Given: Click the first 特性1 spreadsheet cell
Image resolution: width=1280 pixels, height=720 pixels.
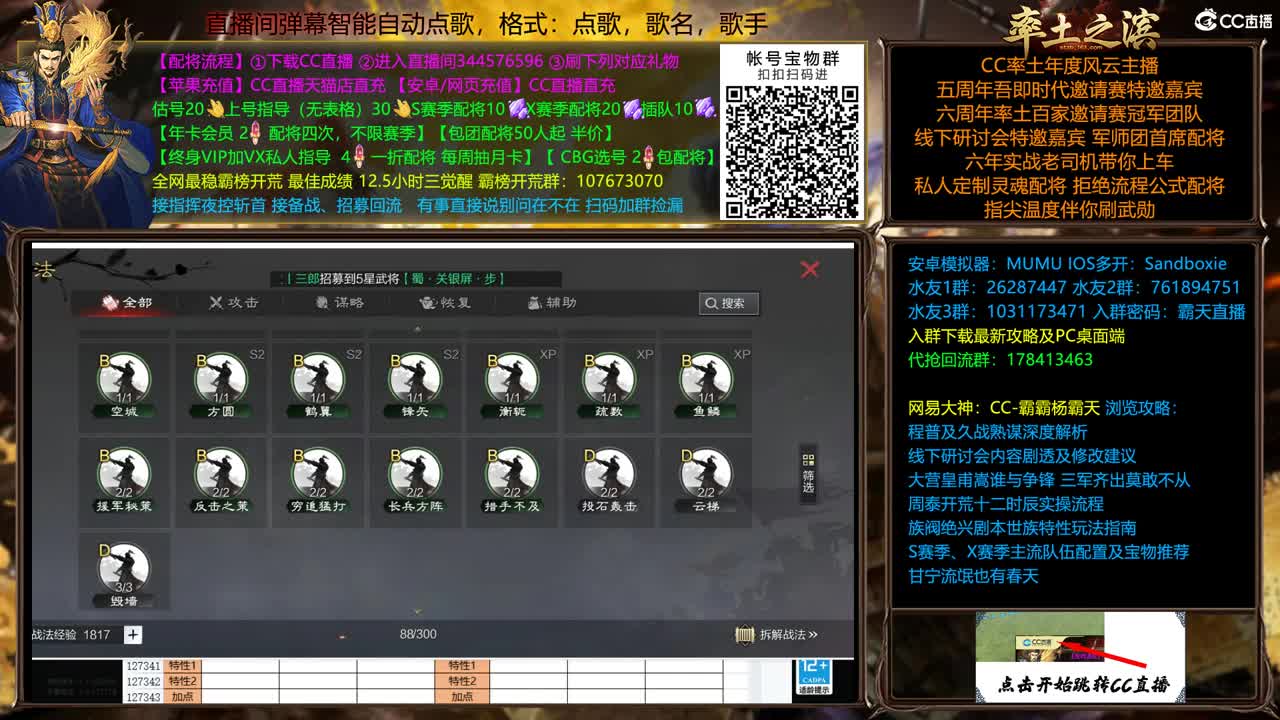Looking at the screenshot, I should tap(182, 666).
